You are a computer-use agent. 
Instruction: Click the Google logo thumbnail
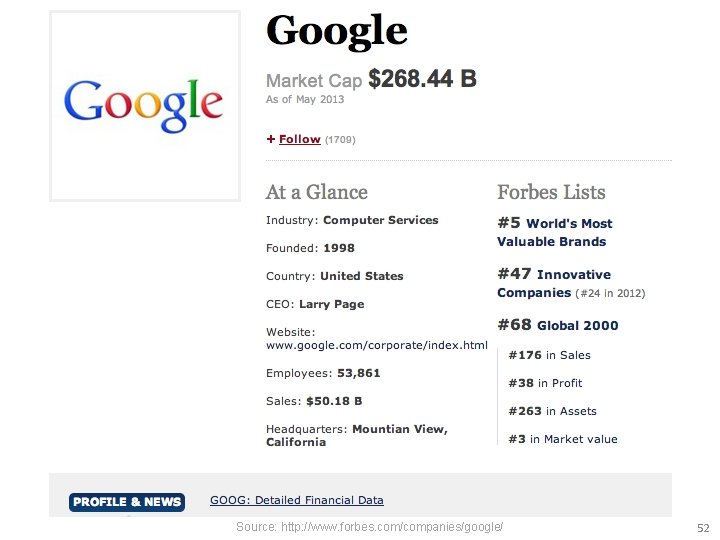point(144,105)
